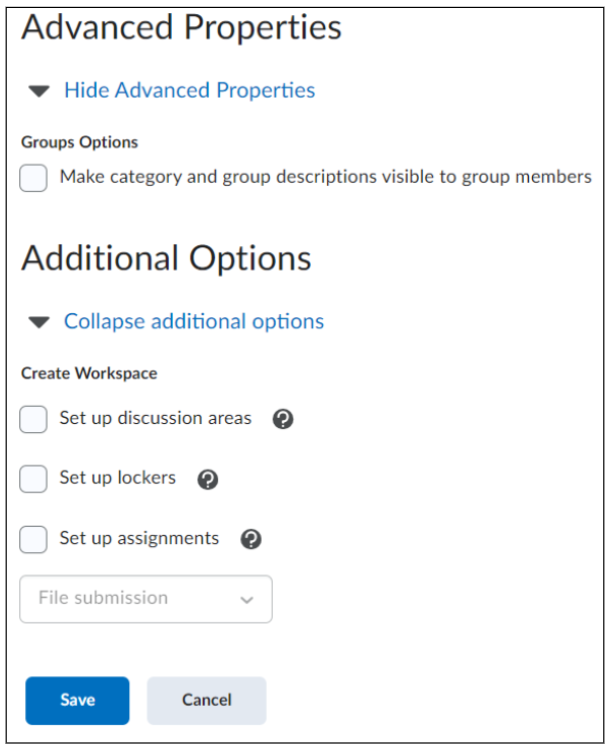Click the Collapse additional options link
The width and height of the screenshot is (609, 750).
tap(194, 321)
